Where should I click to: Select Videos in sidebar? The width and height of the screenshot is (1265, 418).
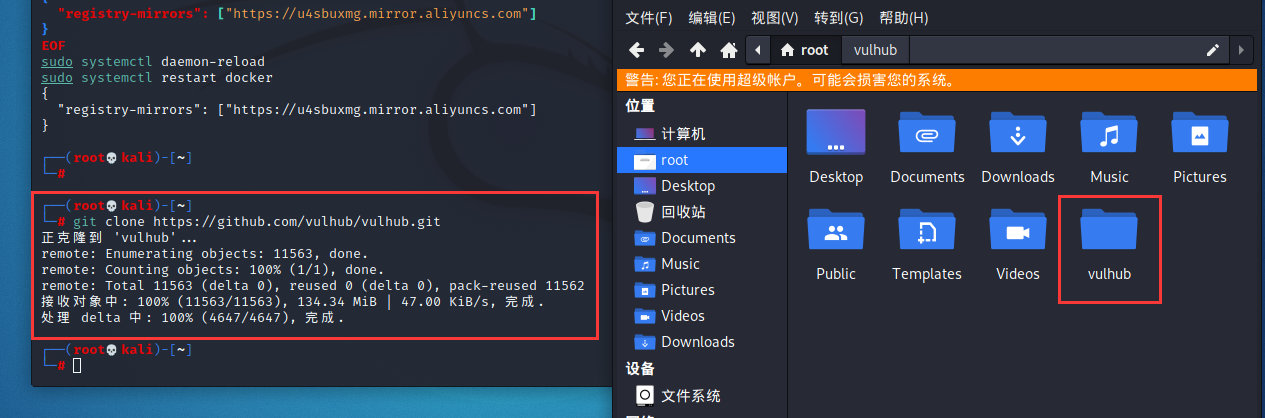700,316
